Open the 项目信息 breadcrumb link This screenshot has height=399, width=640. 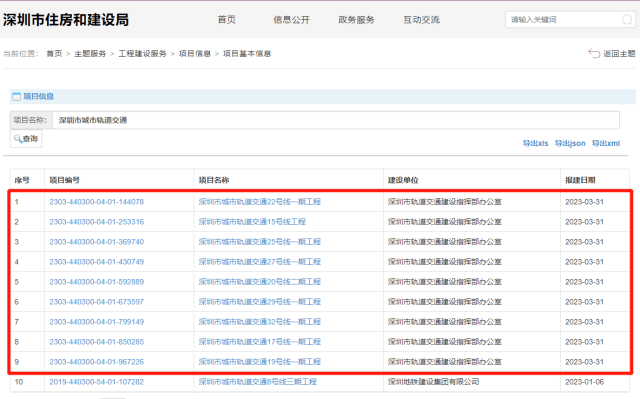tap(195, 54)
